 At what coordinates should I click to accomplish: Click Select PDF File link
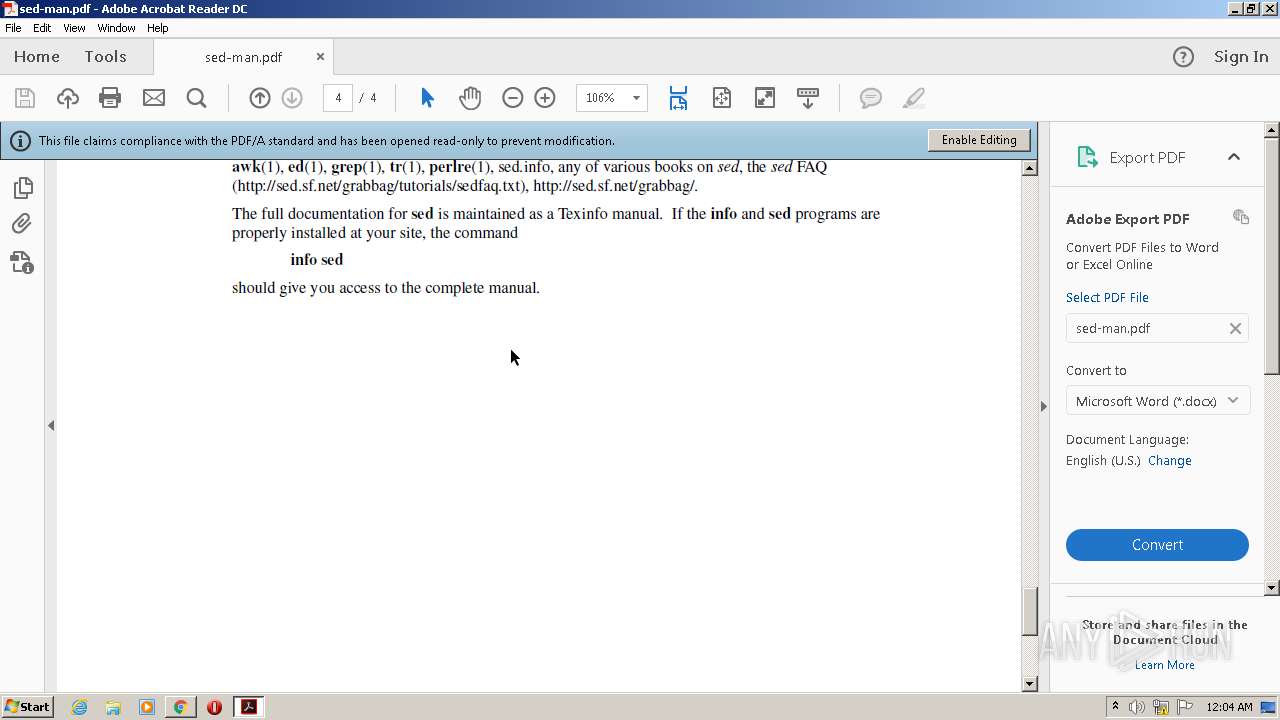point(1107,298)
